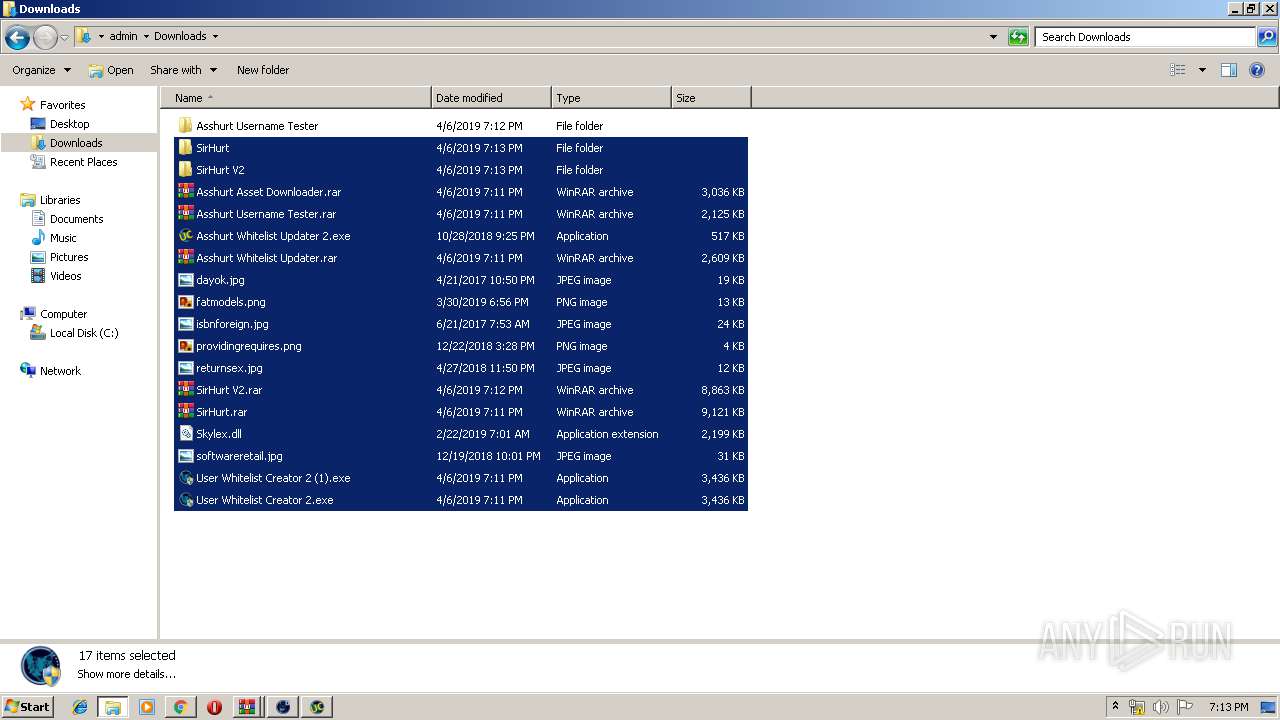This screenshot has height=720, width=1280.
Task: Click the Back navigation arrow
Action: pos(17,38)
